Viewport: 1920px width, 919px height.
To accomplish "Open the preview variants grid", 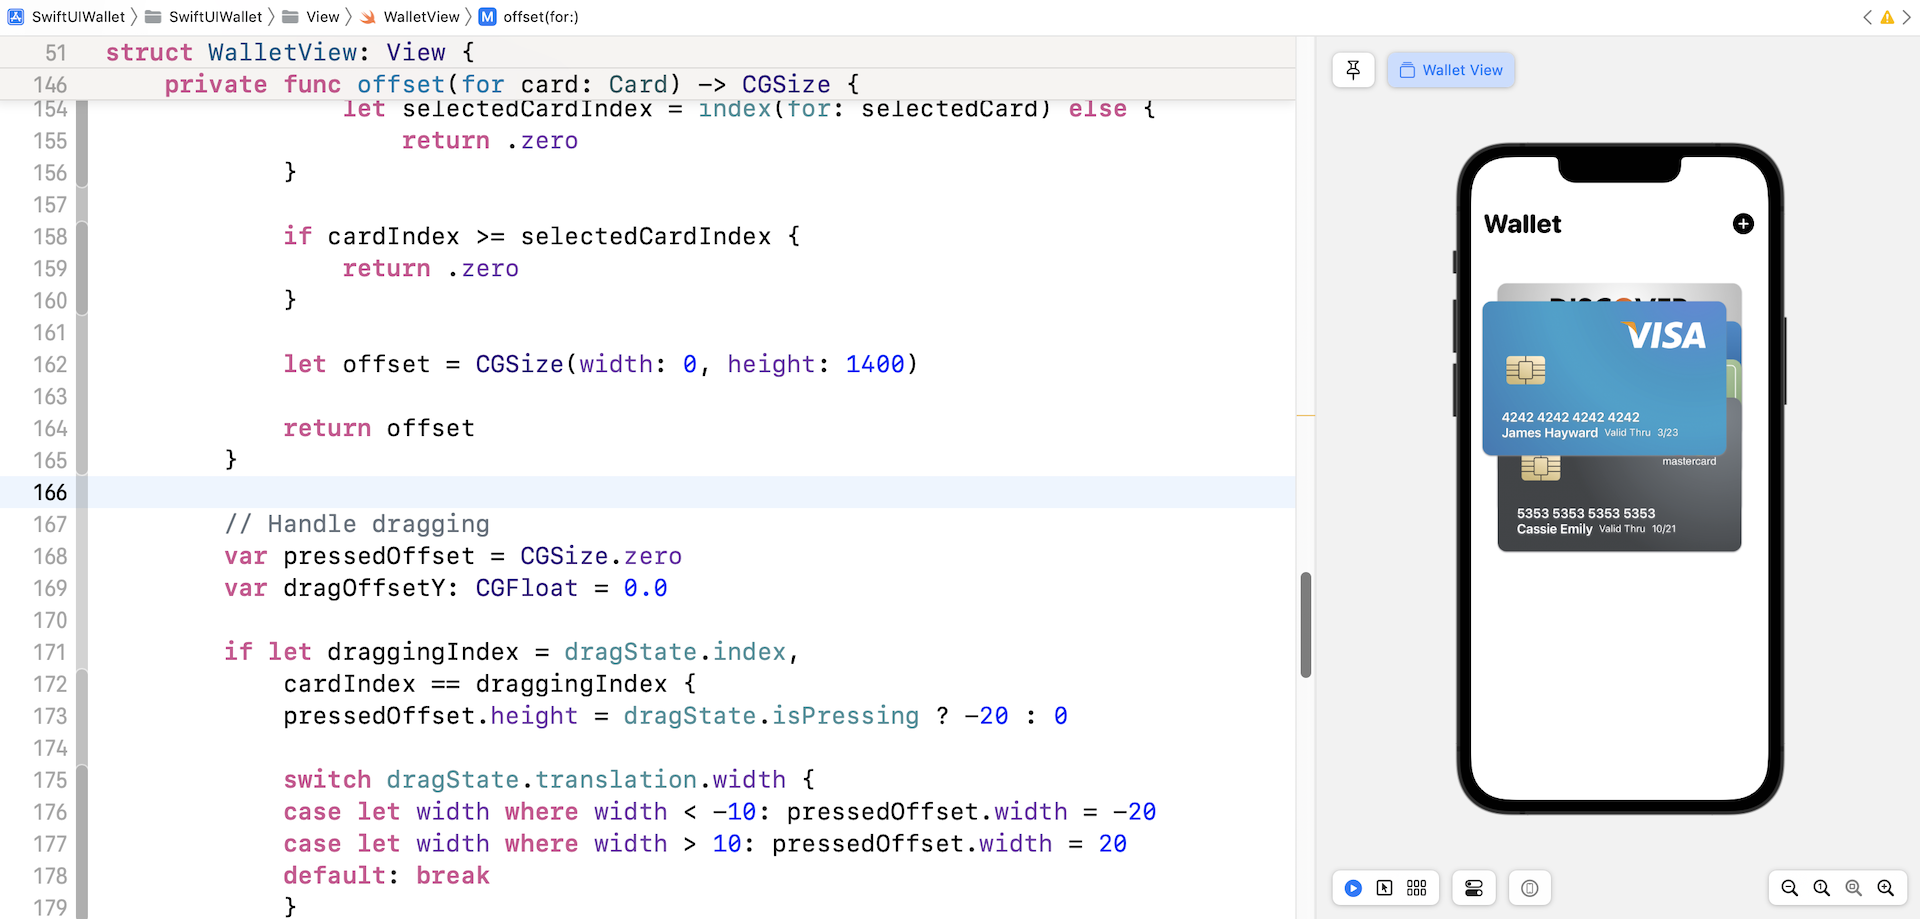I will click(1417, 888).
